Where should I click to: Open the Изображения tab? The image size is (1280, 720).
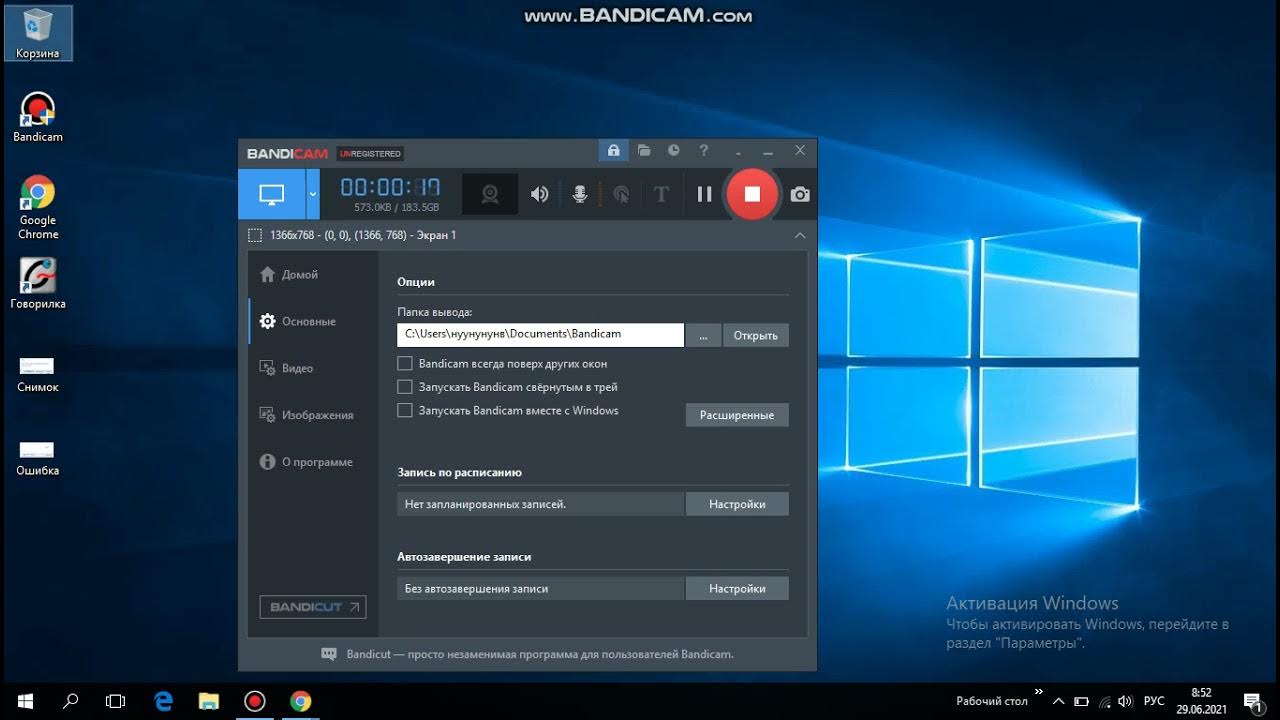(306, 415)
